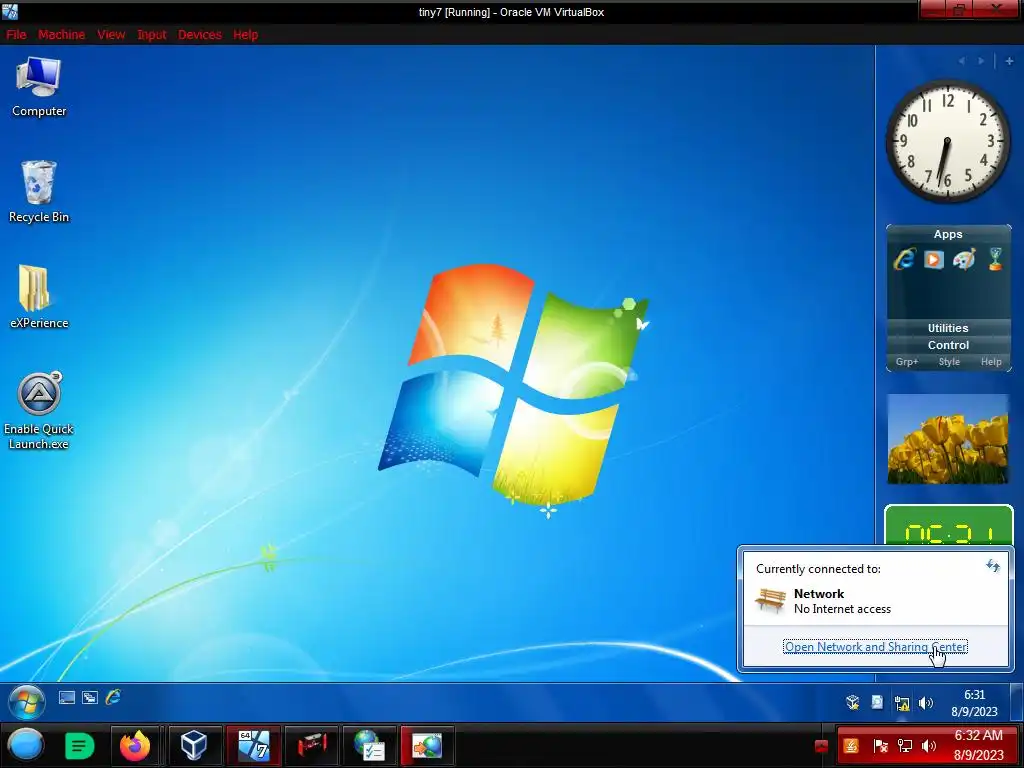Click the red machine icon on host taskbar
Viewport: 1024px width, 768px height.
click(312, 745)
